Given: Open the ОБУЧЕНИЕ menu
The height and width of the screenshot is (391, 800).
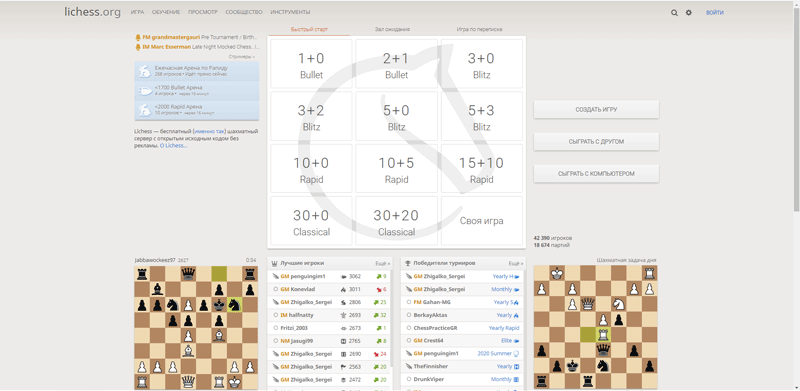Looking at the screenshot, I should pos(165,12).
